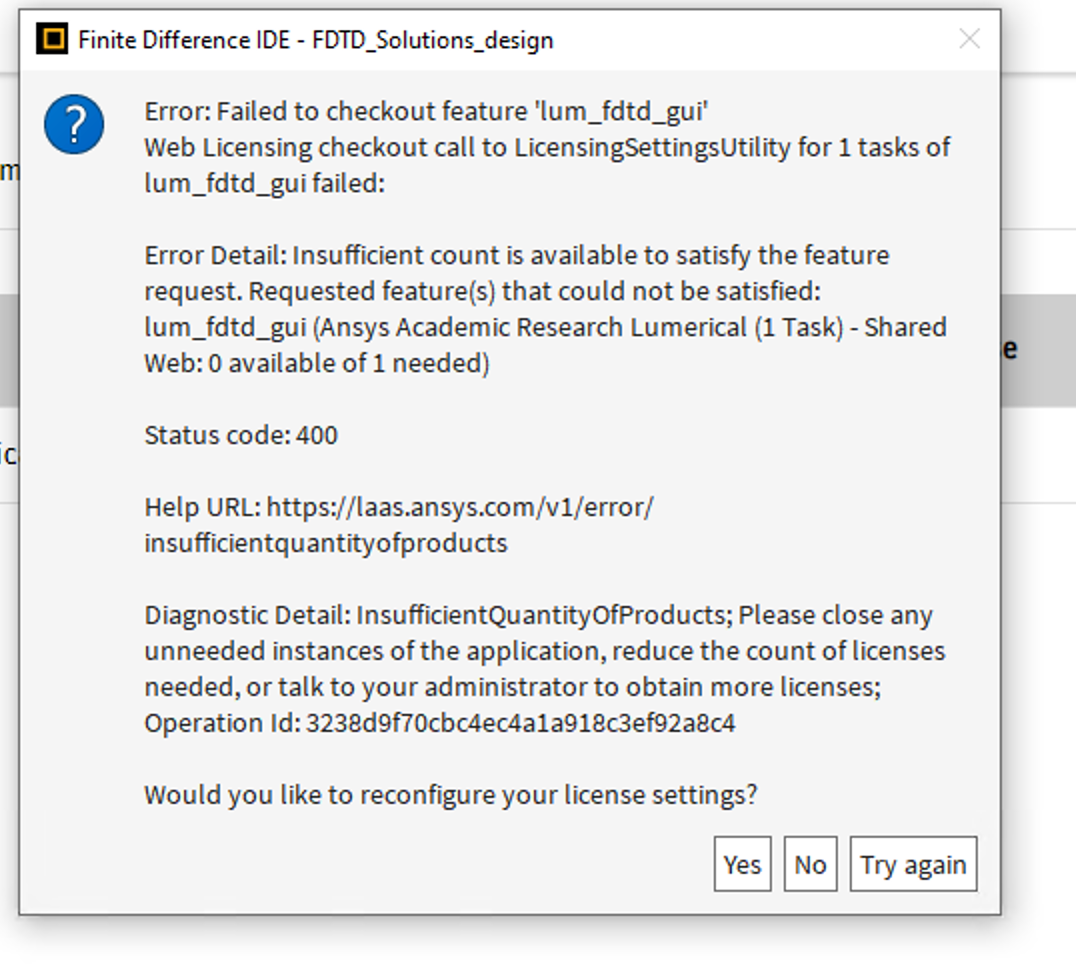Image resolution: width=1076 pixels, height=974 pixels.
Task: Click the Yes button to reconfigure licenses
Action: click(x=742, y=864)
